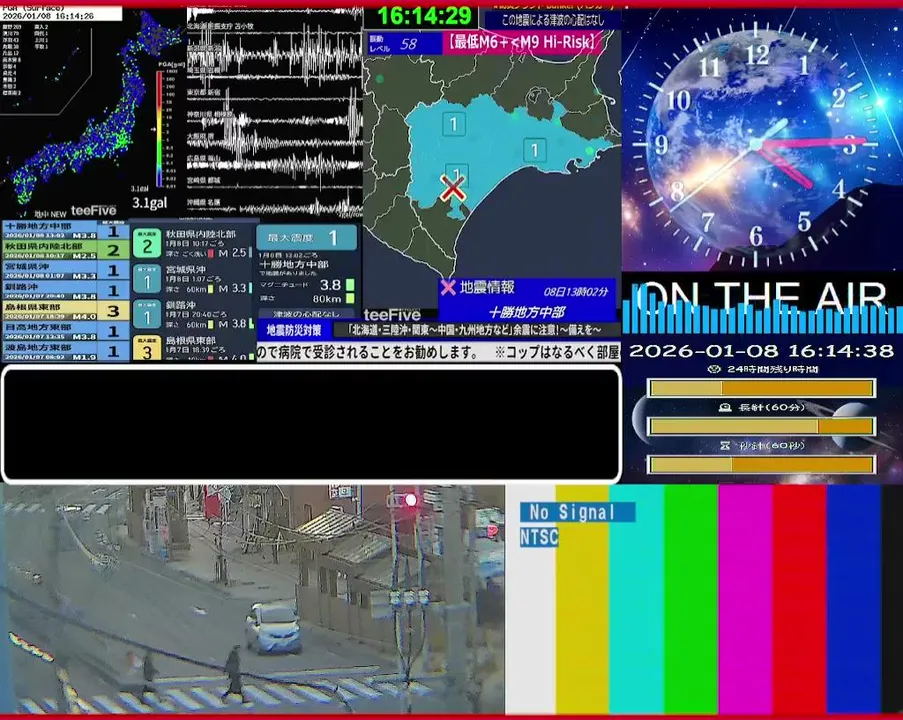Click the green intensity 2 badge on 秋田県内陸北部 card

(147, 244)
